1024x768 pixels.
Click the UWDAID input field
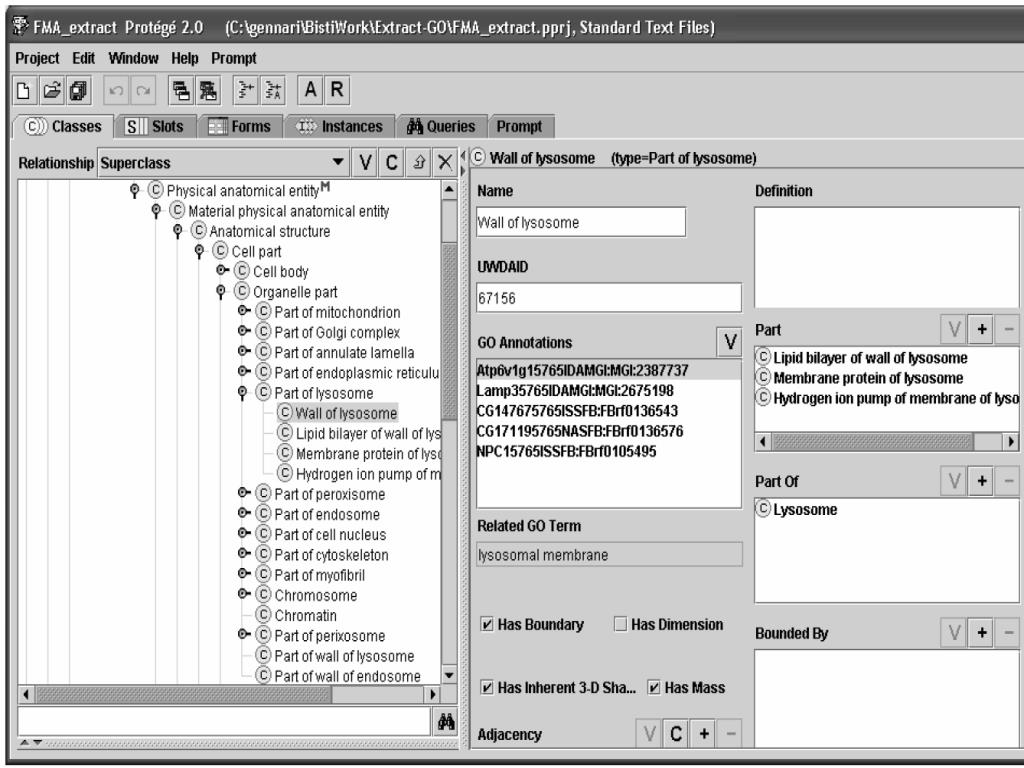(x=609, y=298)
